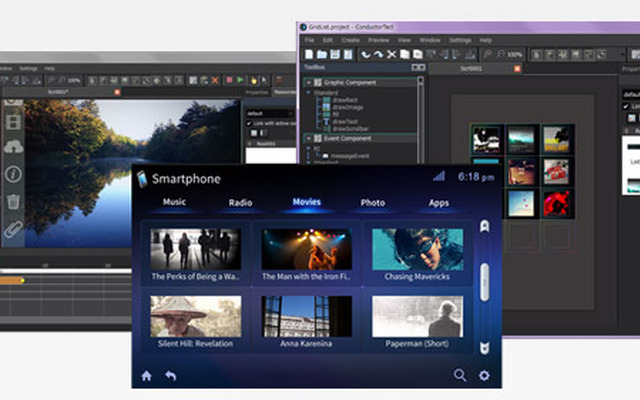Select the hand tool in left window toolbar
The width and height of the screenshot is (640, 400).
coord(253,80)
